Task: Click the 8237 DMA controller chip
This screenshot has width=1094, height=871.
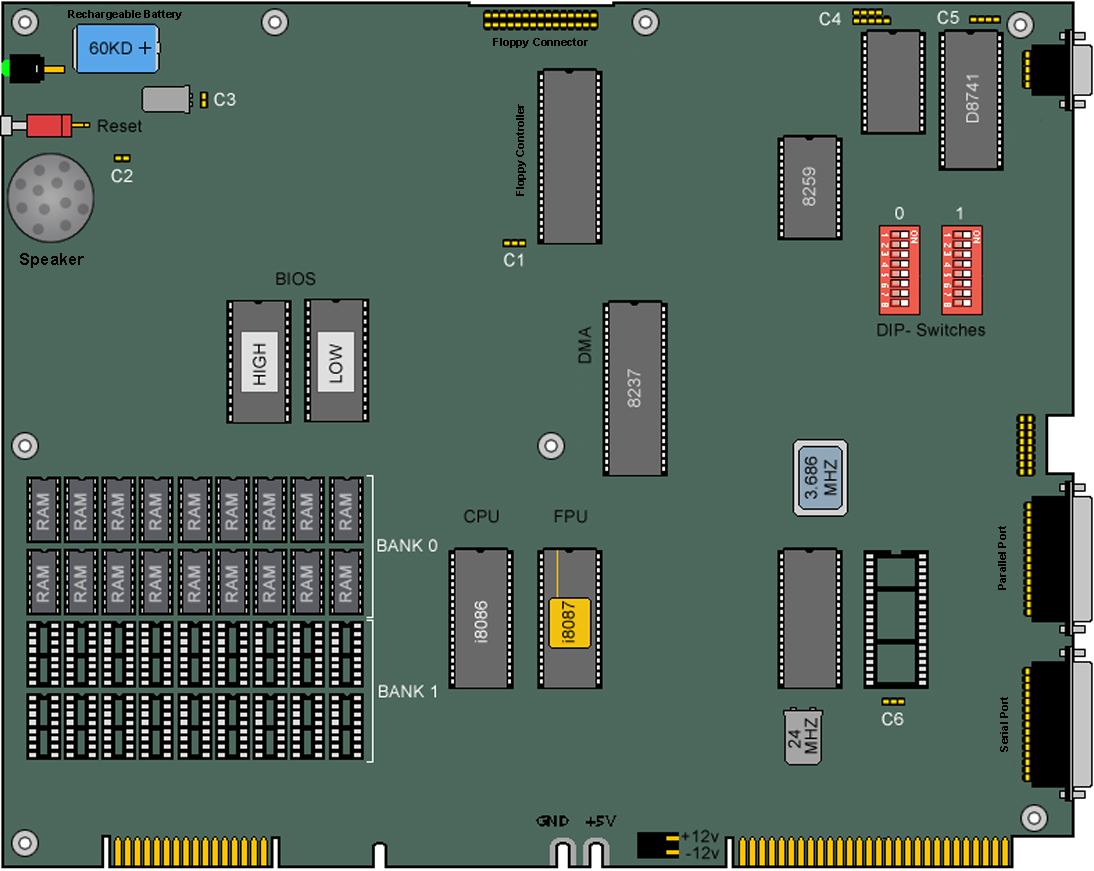Action: [x=633, y=387]
